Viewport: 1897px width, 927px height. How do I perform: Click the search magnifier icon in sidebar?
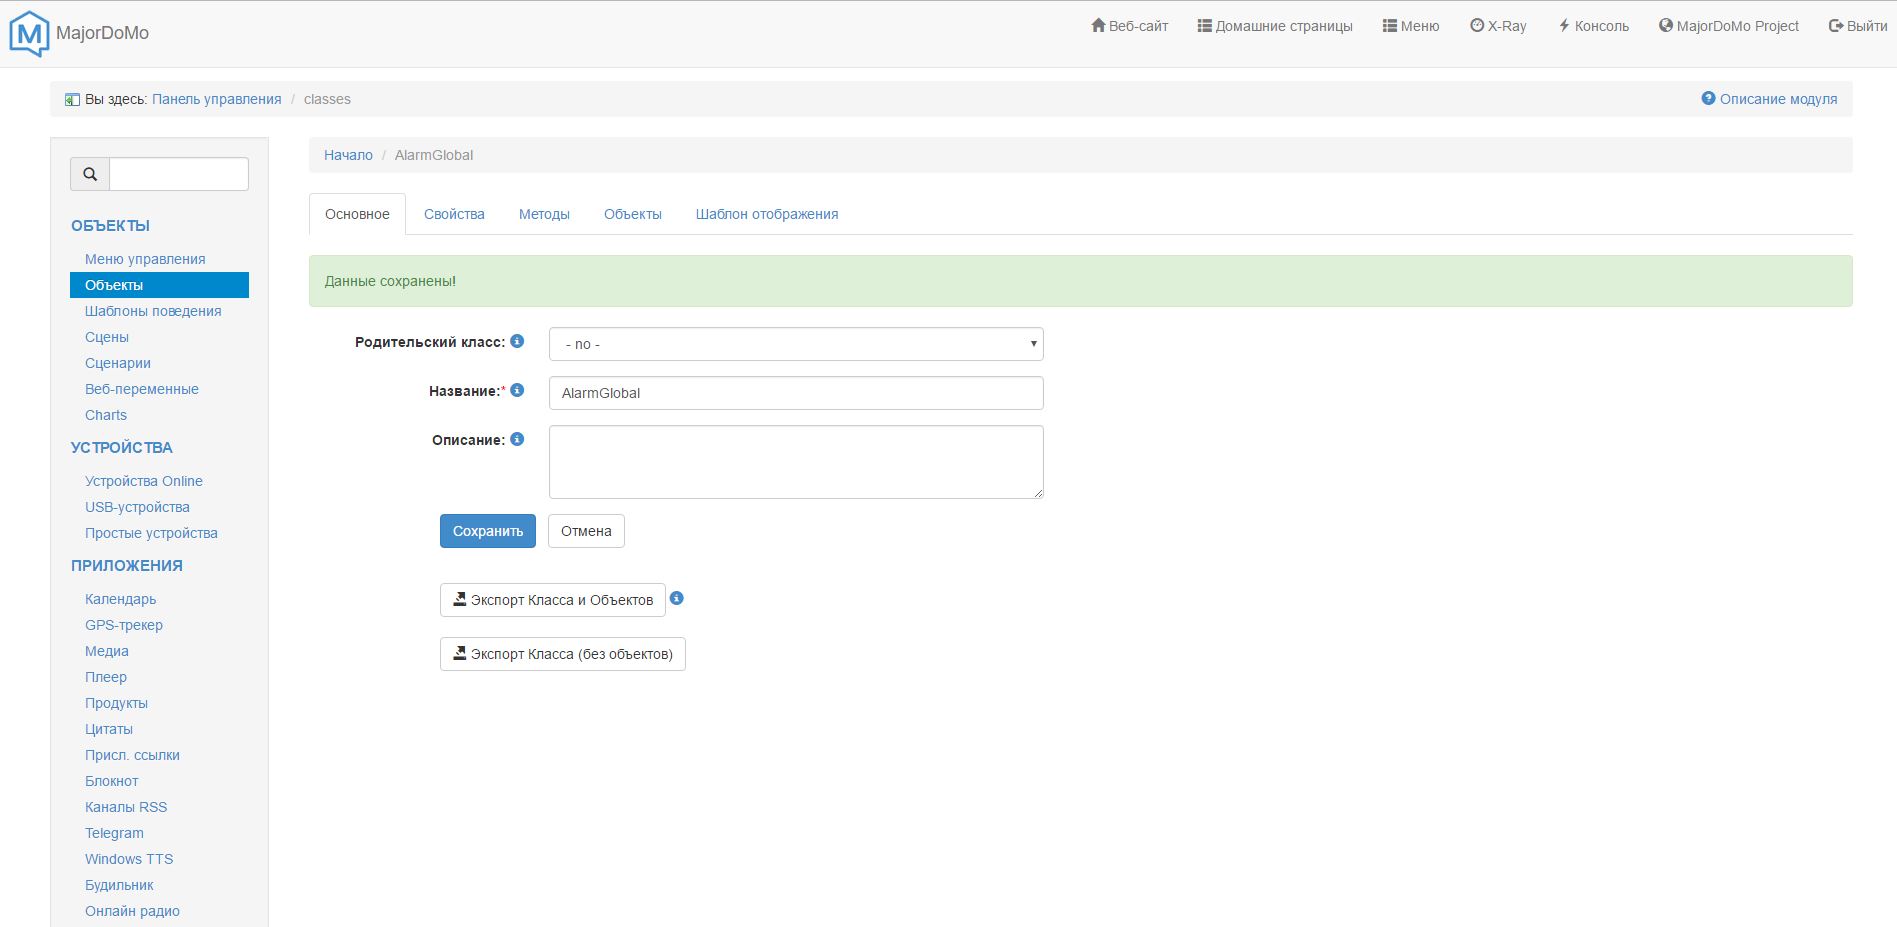click(90, 174)
